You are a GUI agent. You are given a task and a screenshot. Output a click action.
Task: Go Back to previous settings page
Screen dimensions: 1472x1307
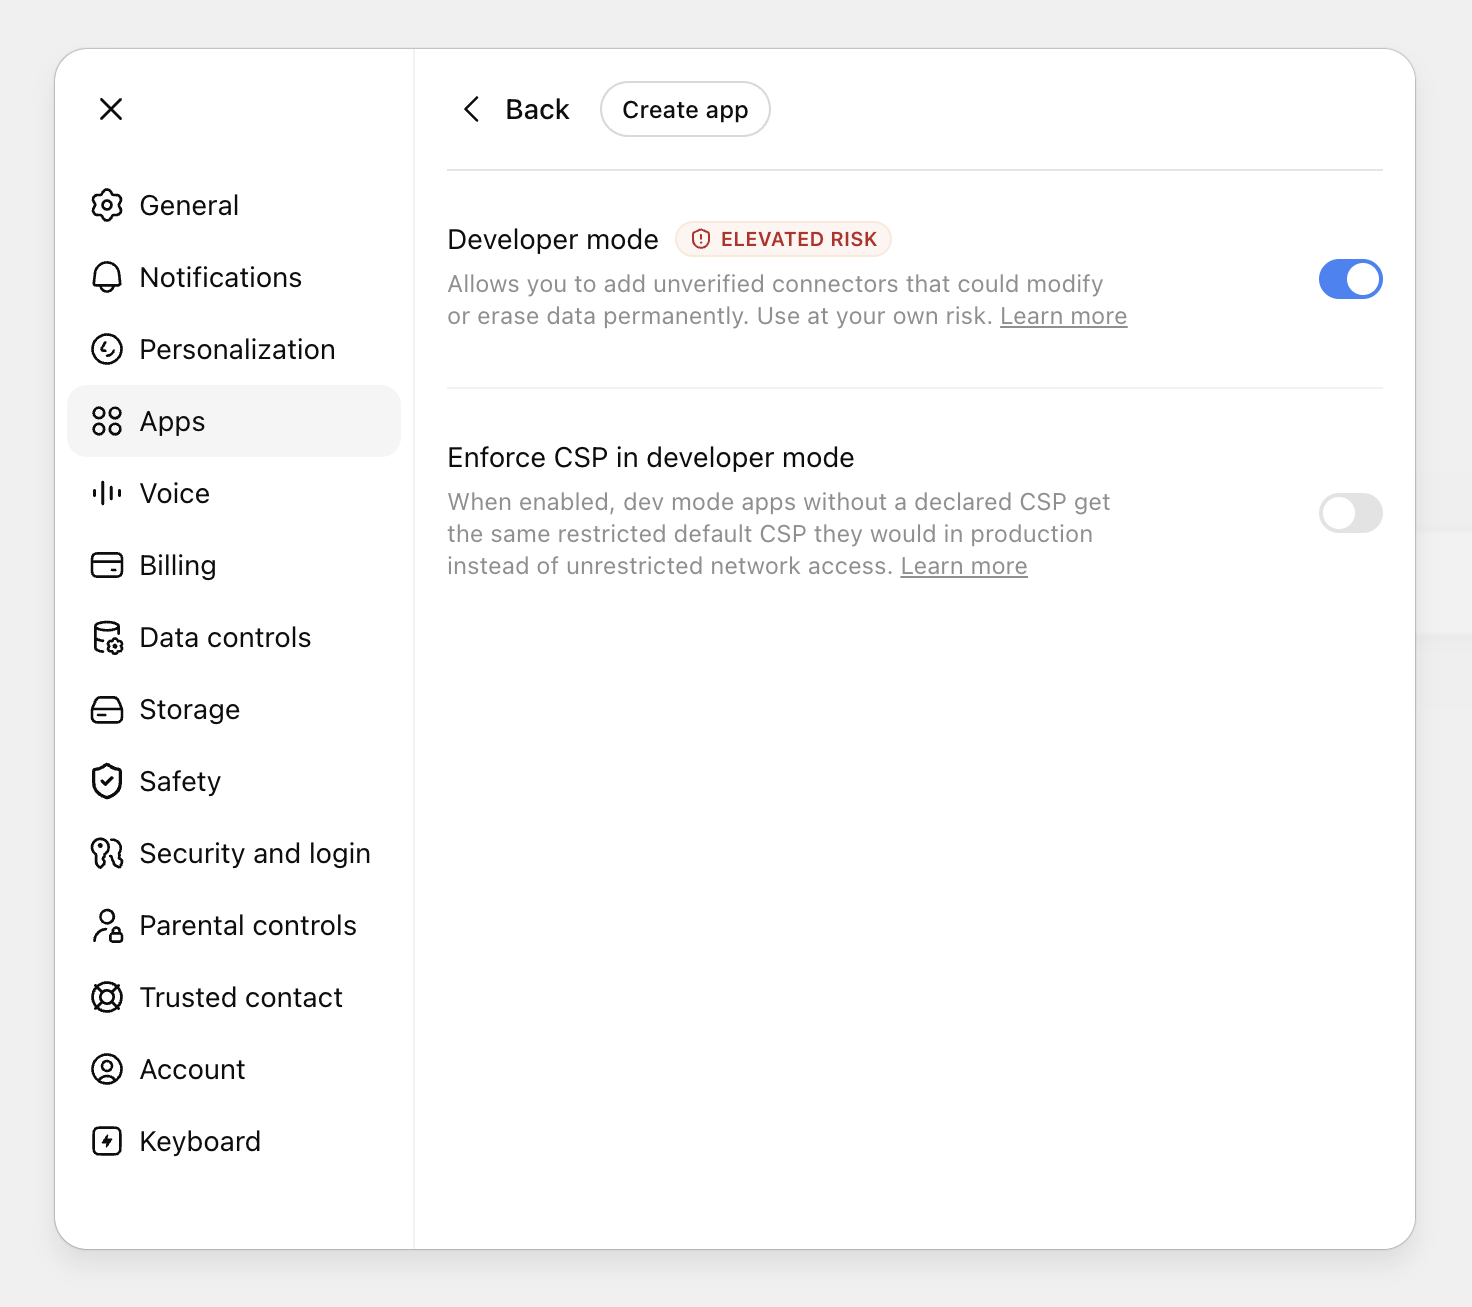pos(516,109)
